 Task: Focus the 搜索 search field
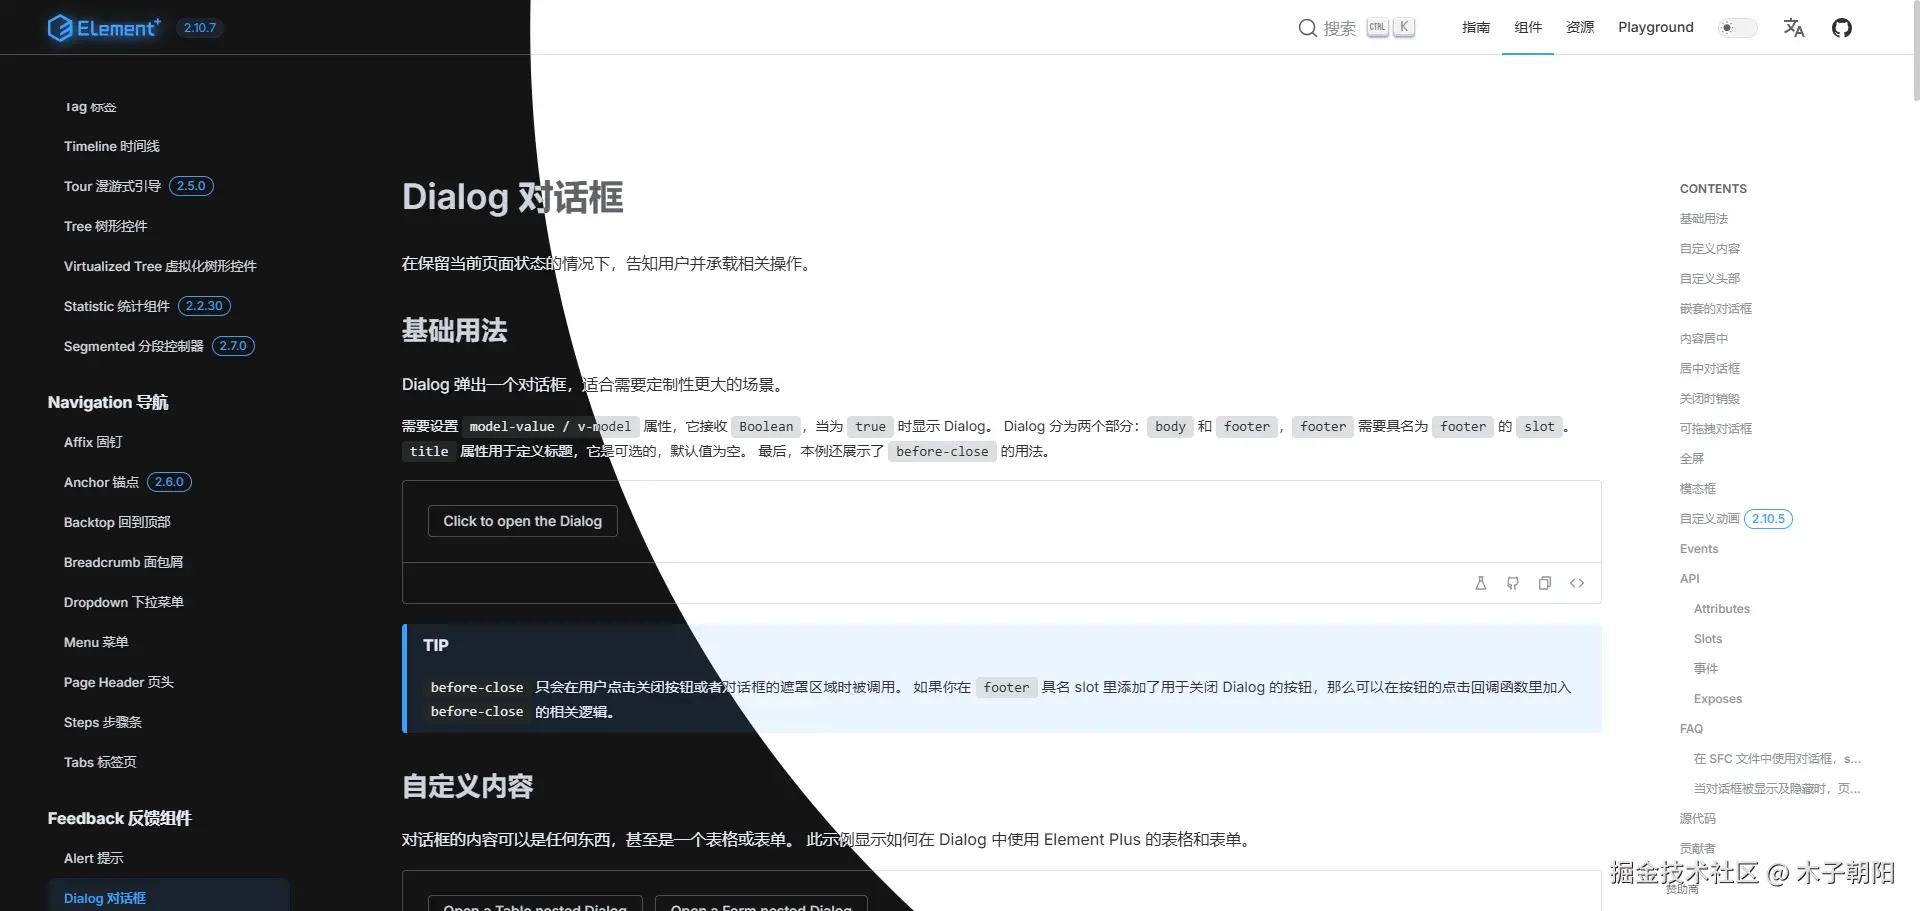tap(1356, 28)
